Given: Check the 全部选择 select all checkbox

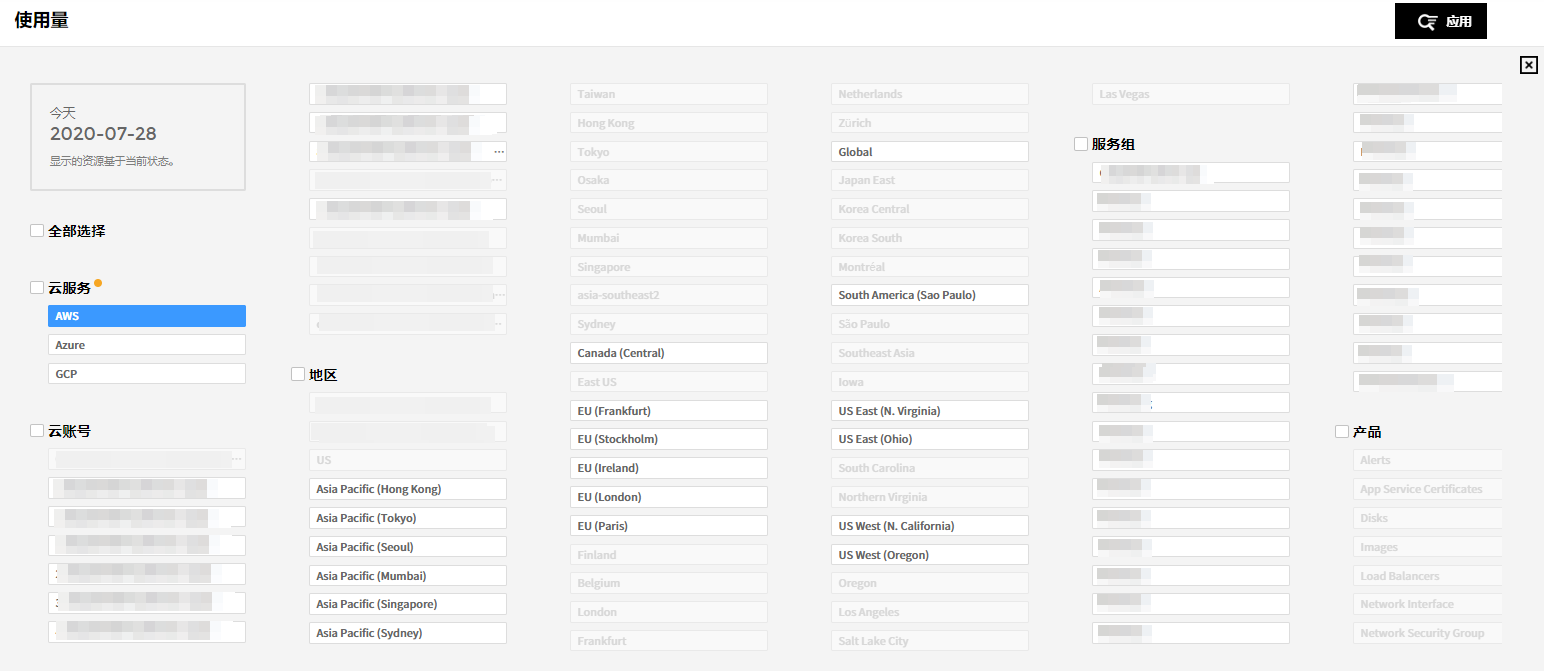Looking at the screenshot, I should pyautogui.click(x=37, y=231).
